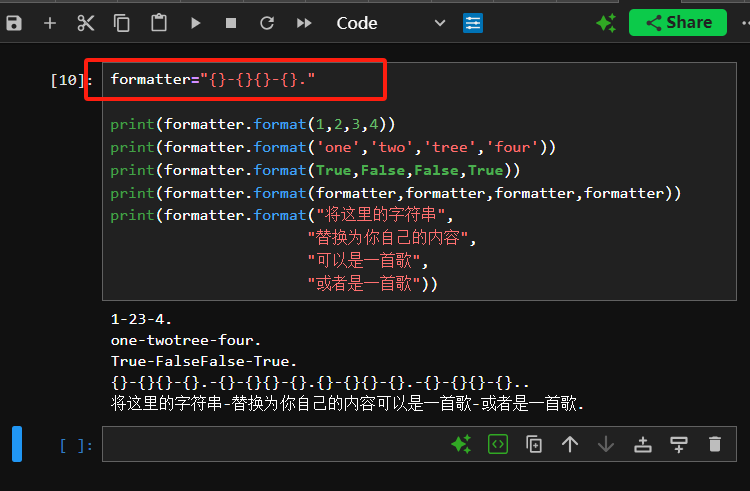
Task: Open the AI assistant sparkle in the empty cell toolbar
Action: [461, 445]
